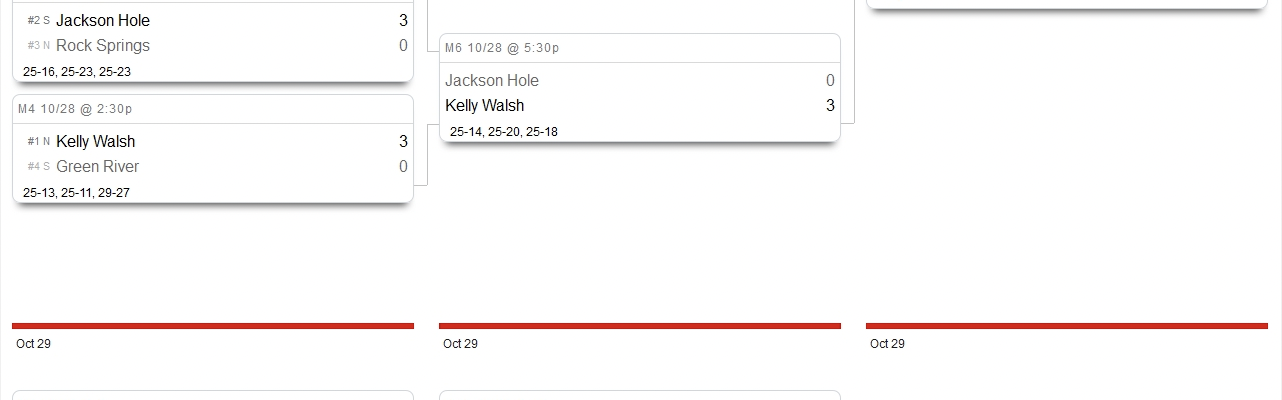1282x400 pixels.
Task: Click the rightmost Oct 29 date label
Action: [x=887, y=344]
